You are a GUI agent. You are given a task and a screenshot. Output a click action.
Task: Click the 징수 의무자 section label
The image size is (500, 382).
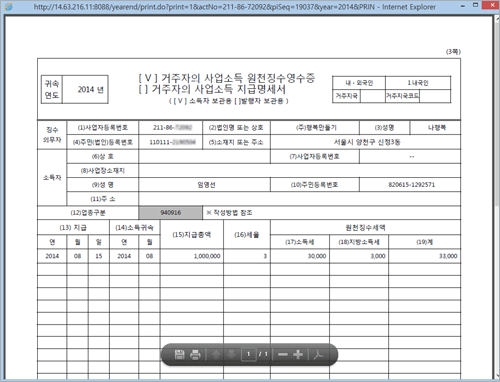click(x=52, y=135)
